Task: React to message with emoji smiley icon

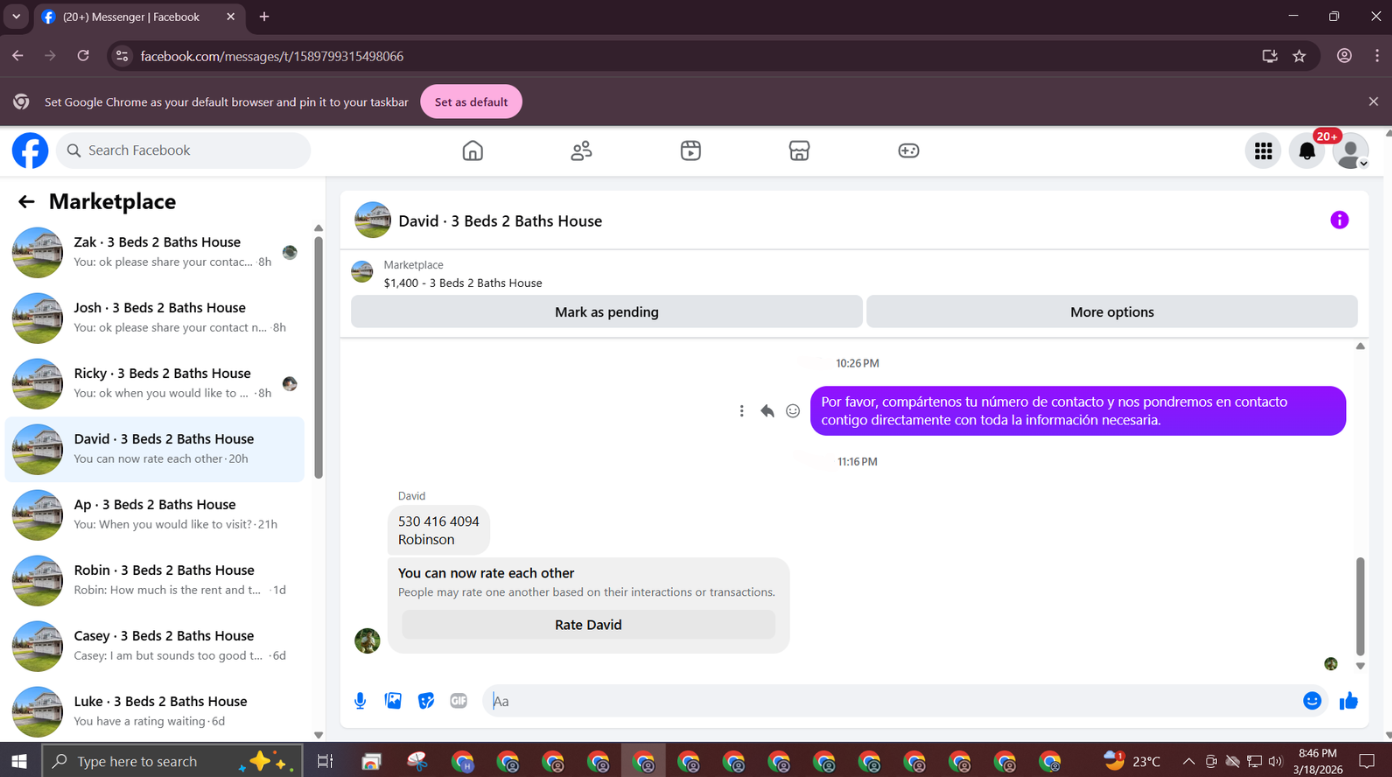Action: tap(793, 411)
